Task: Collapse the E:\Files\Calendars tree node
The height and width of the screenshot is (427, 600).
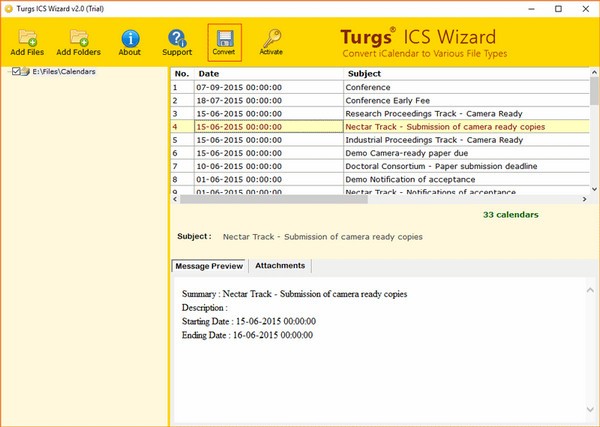Action: click(x=6, y=72)
